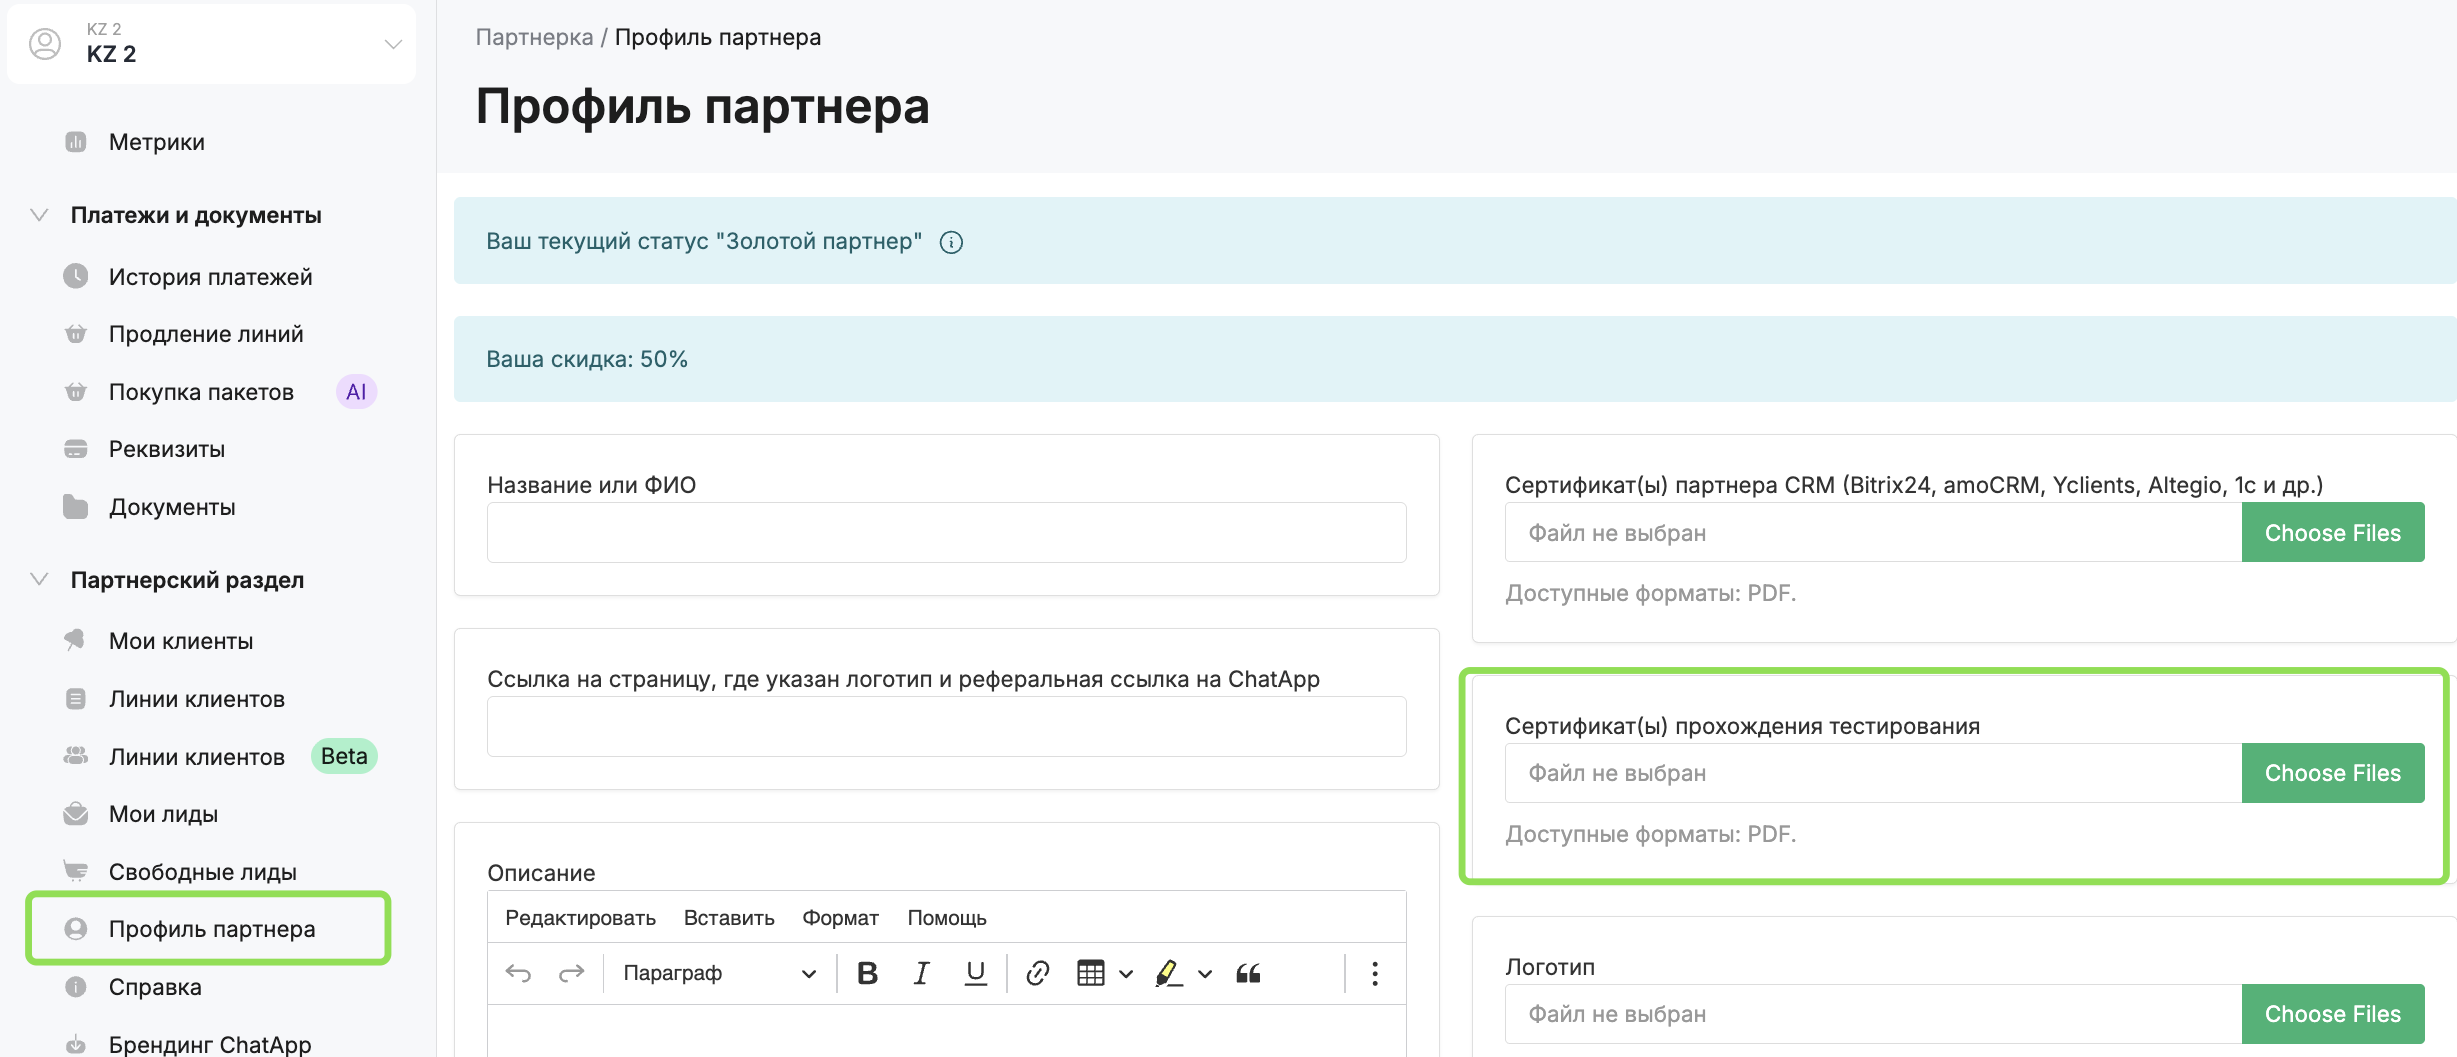Click the redo arrow in the editor
The height and width of the screenshot is (1057, 2457).
(571, 973)
